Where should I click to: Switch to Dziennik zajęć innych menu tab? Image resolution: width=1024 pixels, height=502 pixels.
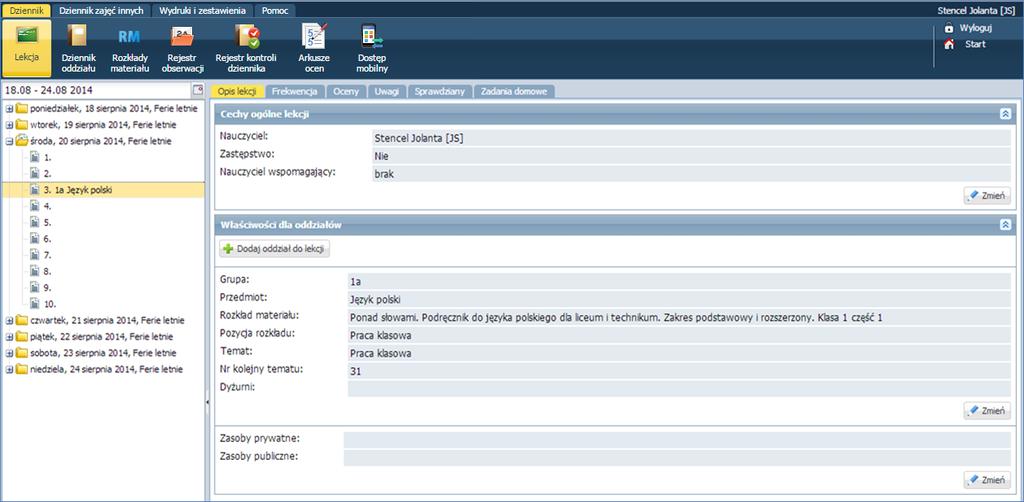[101, 11]
